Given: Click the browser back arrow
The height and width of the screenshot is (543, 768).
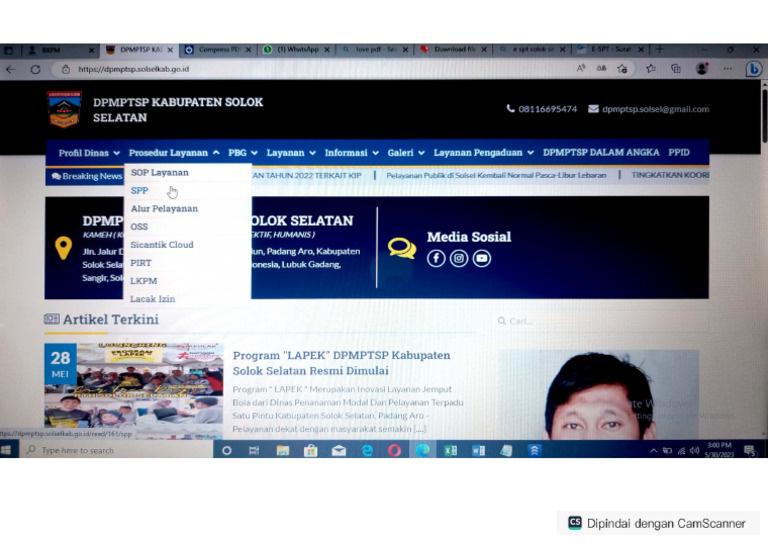Looking at the screenshot, I should [10, 70].
